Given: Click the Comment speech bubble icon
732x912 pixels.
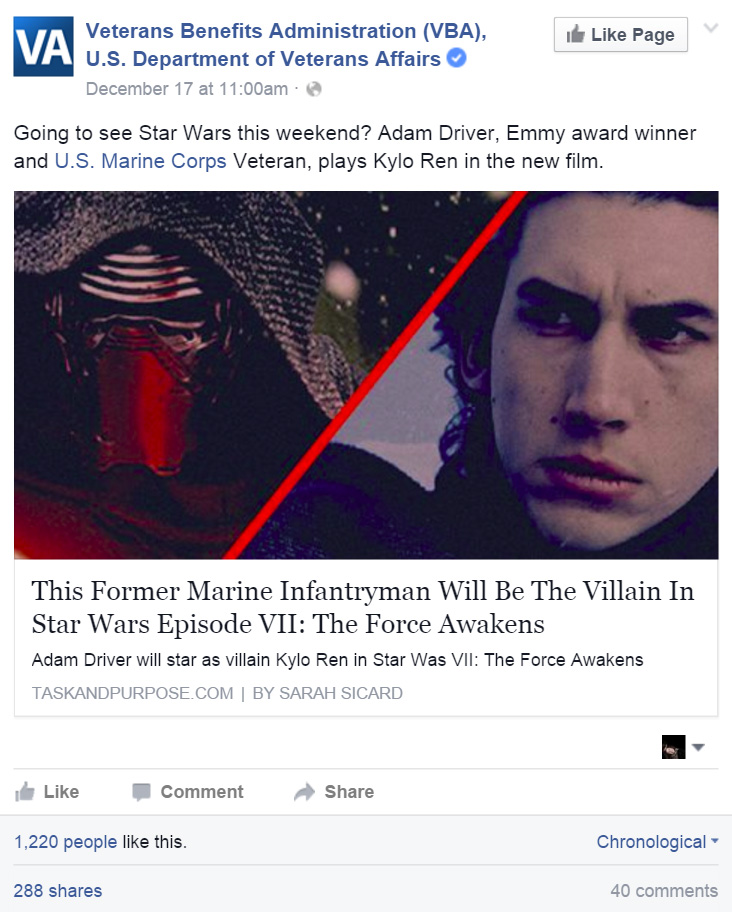Looking at the screenshot, I should click(141, 792).
